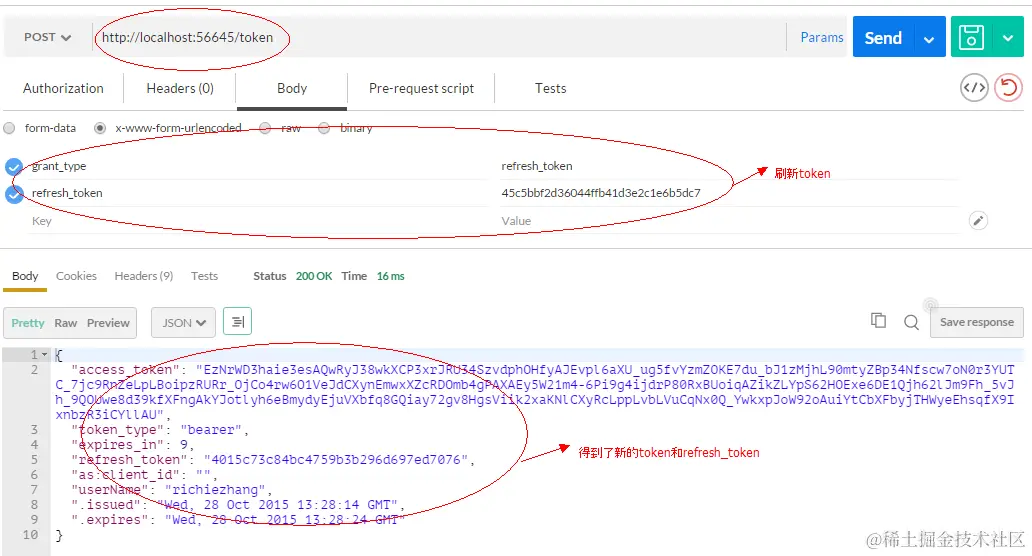Switch to the response Body tab
The image size is (1032, 556).
(x=25, y=276)
